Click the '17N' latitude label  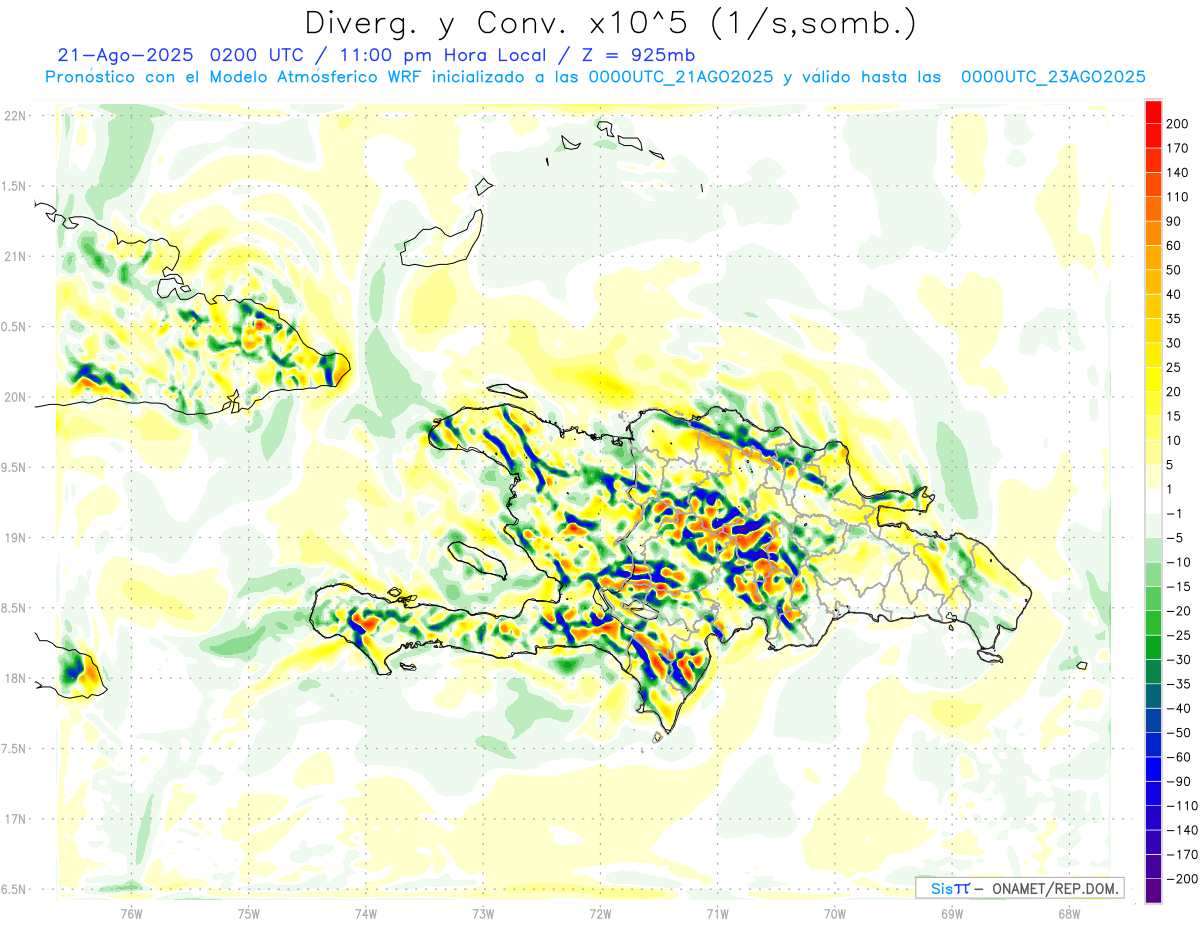coord(14,820)
